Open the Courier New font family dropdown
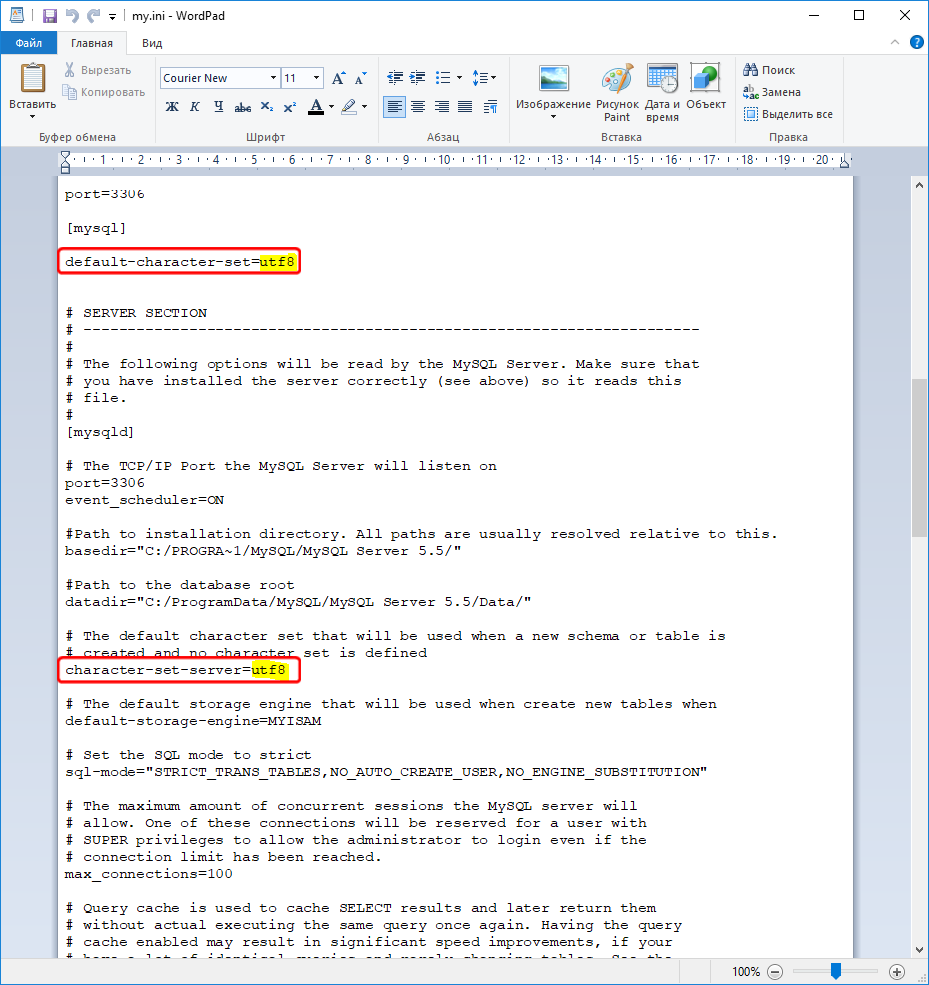 tap(273, 78)
